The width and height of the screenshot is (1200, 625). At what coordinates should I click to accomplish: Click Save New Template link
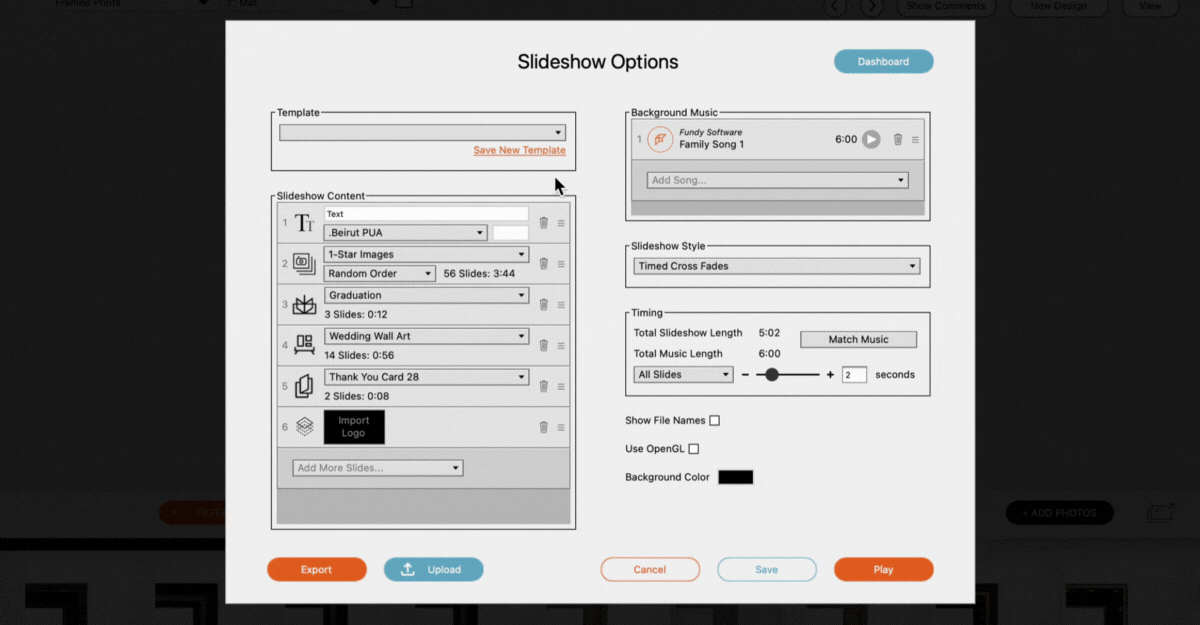pos(519,150)
